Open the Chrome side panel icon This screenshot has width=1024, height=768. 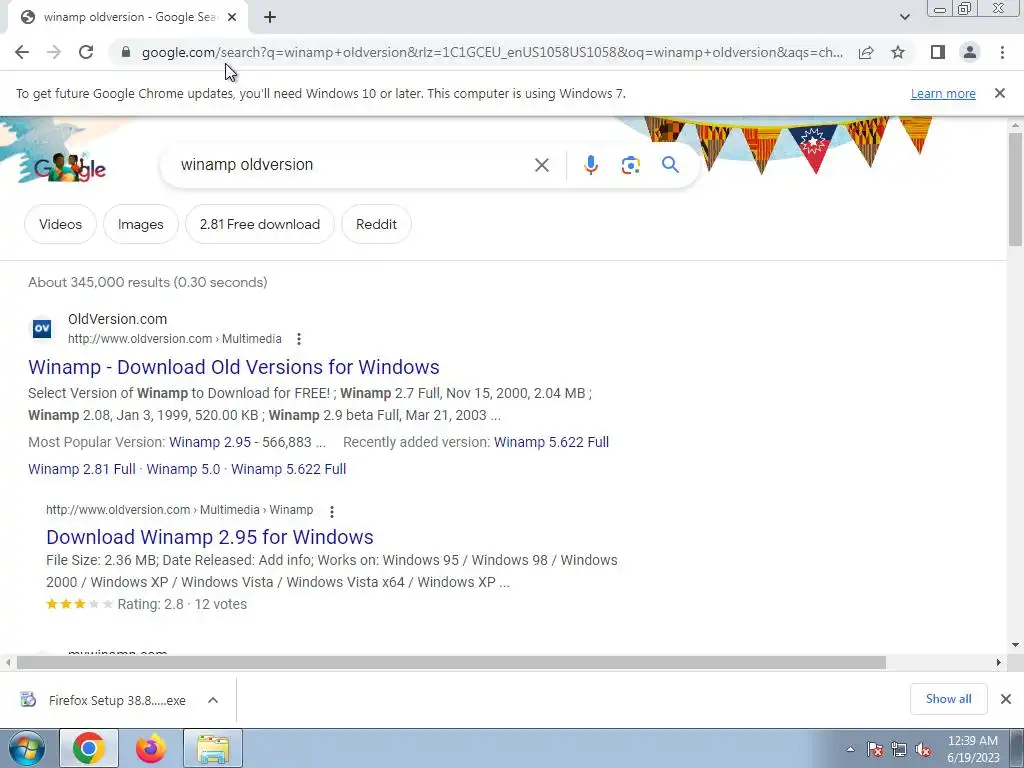(x=938, y=52)
